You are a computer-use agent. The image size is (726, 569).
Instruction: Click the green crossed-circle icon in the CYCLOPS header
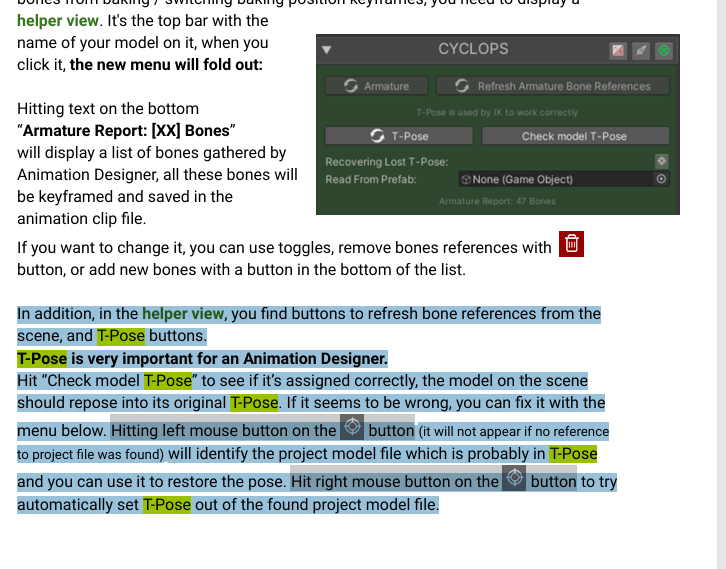pos(663,50)
